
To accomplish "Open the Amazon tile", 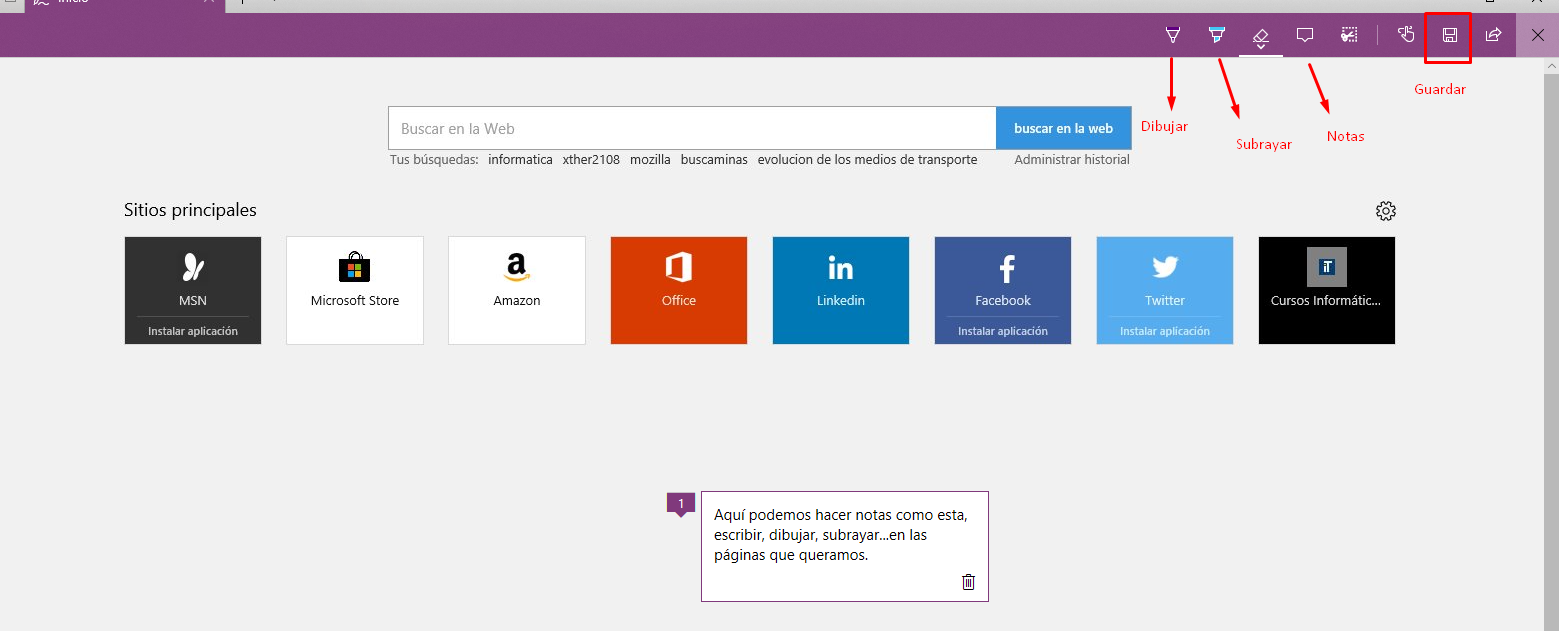I will coord(517,290).
